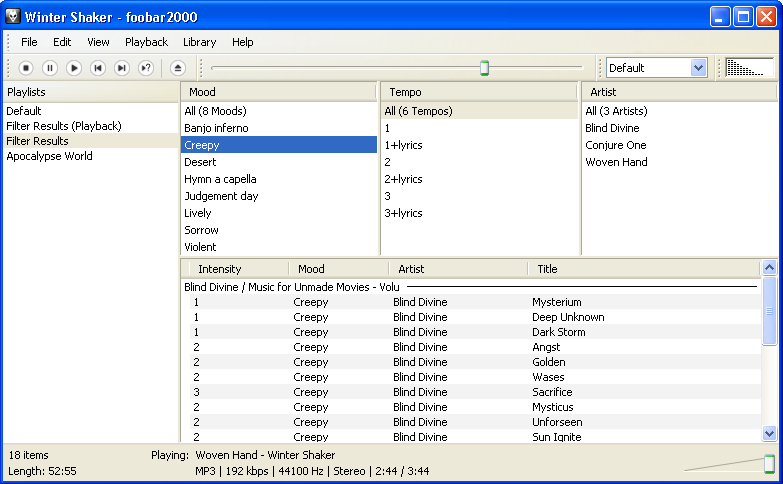Click the seek bar slider handle
The height and width of the screenshot is (484, 783).
(x=484, y=67)
